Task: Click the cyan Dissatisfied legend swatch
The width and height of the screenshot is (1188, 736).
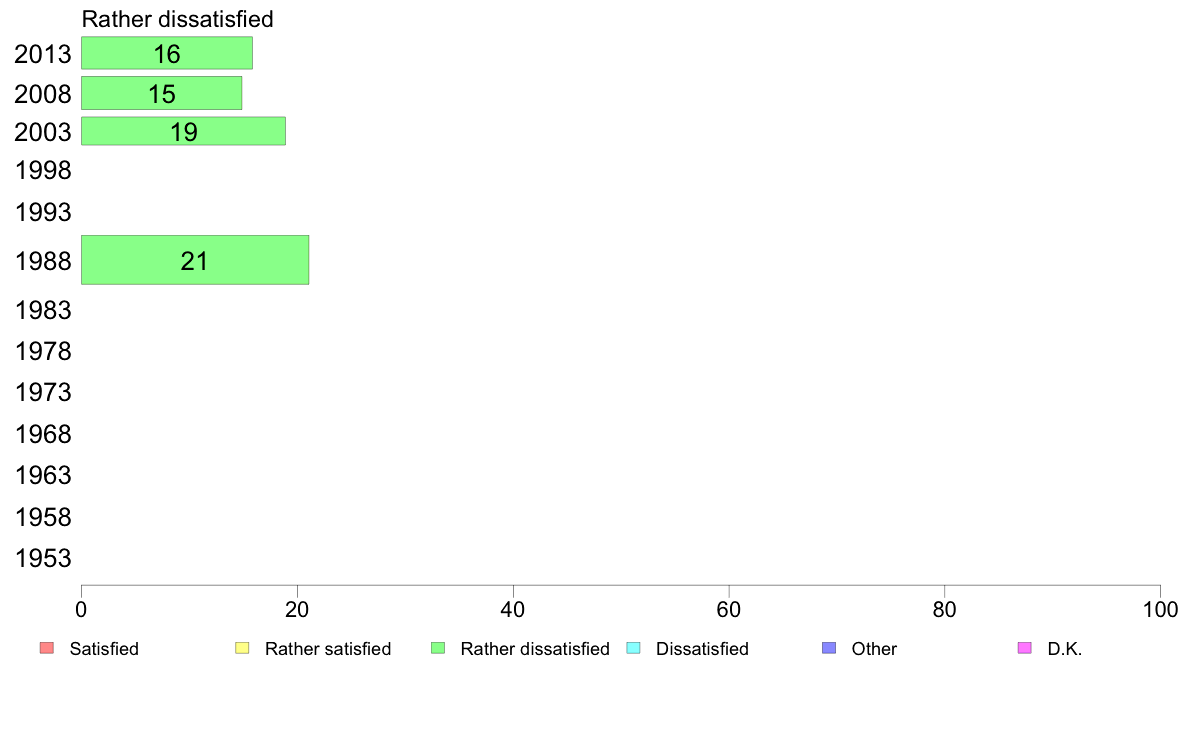Action: pyautogui.click(x=633, y=648)
